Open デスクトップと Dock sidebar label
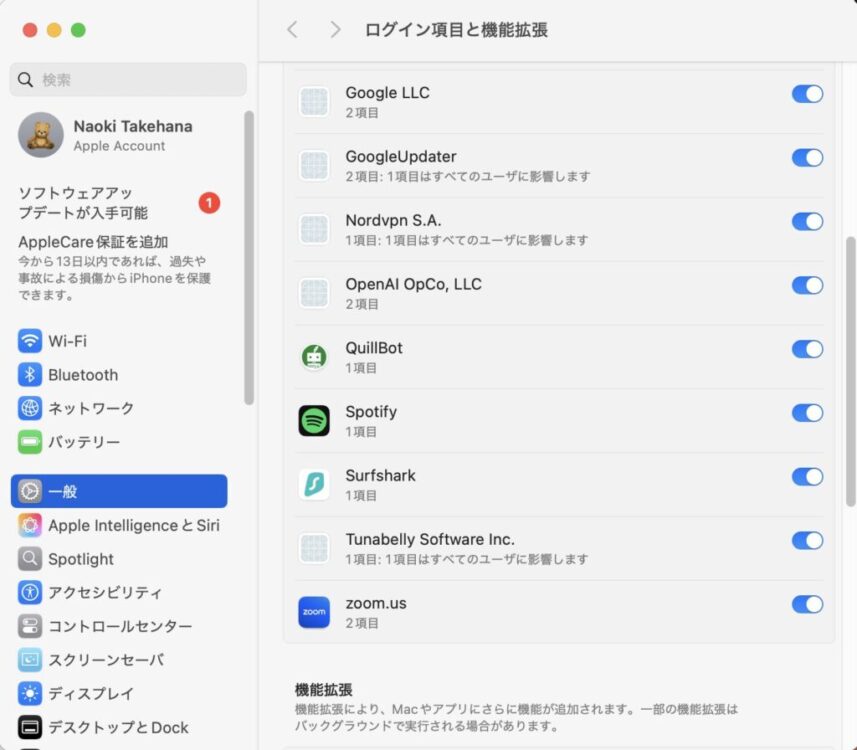The width and height of the screenshot is (857, 750). tap(119, 727)
